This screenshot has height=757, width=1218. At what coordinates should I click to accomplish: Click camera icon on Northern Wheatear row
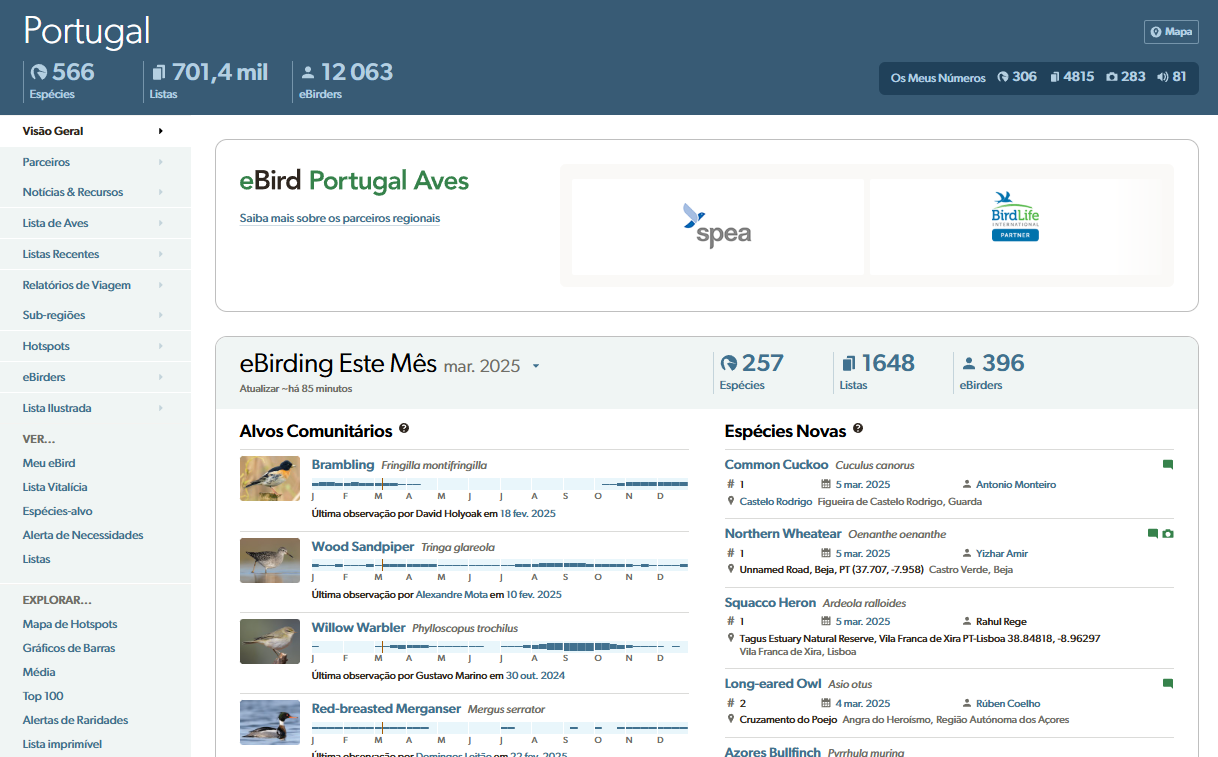click(1168, 534)
